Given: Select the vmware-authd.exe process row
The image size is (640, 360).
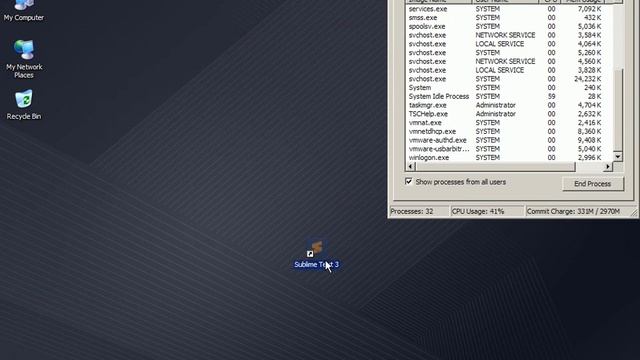Looking at the screenshot, I should tap(509, 140).
